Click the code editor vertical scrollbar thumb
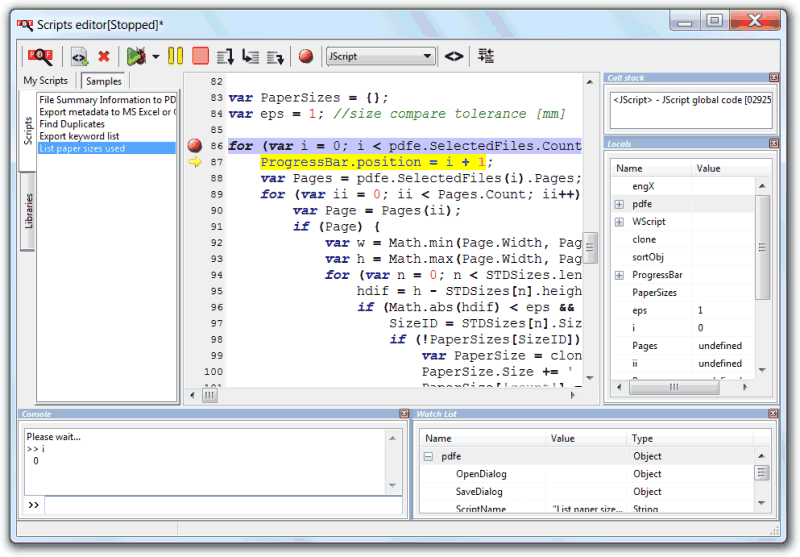800x557 pixels. 590,248
